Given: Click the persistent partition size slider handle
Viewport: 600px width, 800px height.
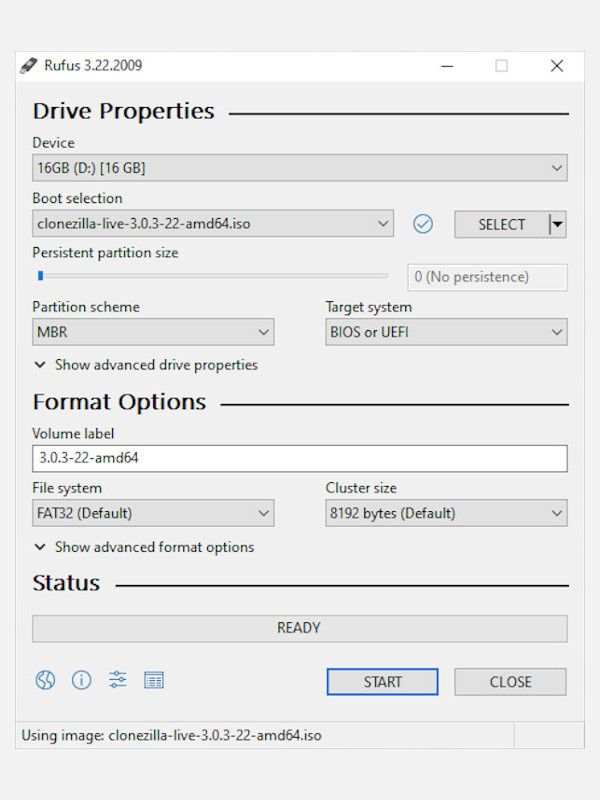Looking at the screenshot, I should coord(40,276).
